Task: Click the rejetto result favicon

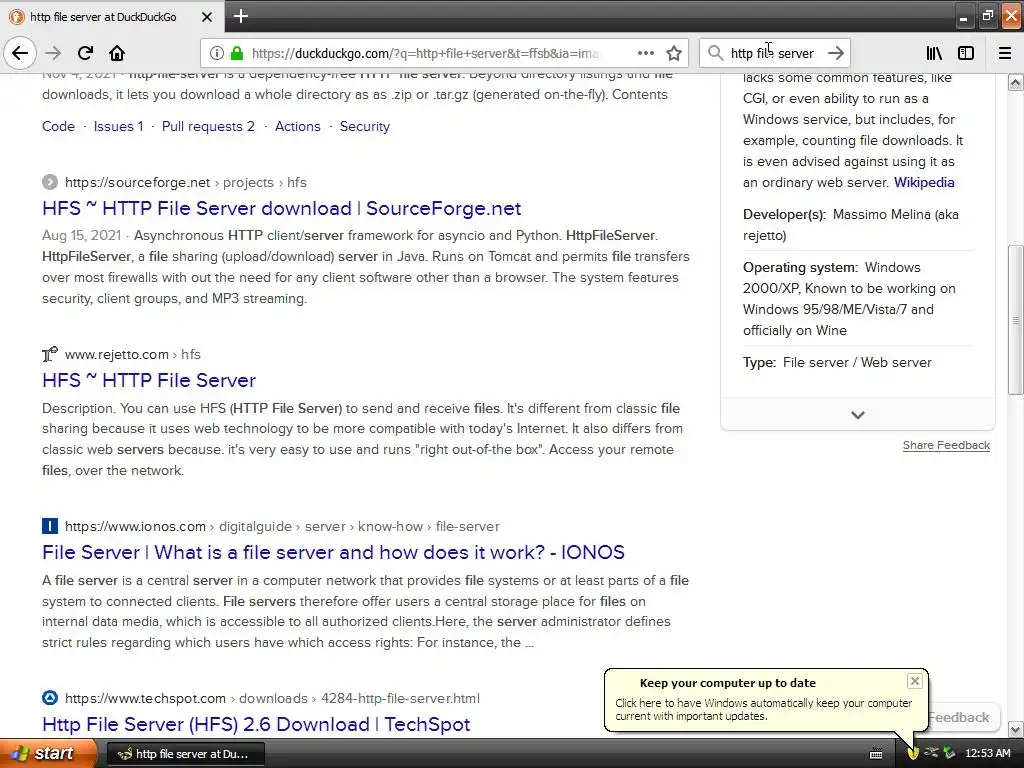Action: click(x=50, y=354)
